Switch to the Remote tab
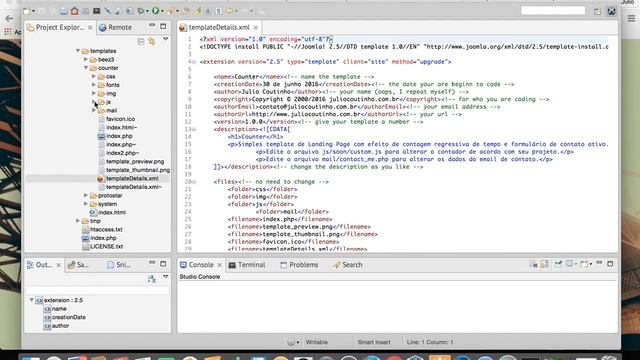This screenshot has height=360, width=640. pyautogui.click(x=116, y=27)
